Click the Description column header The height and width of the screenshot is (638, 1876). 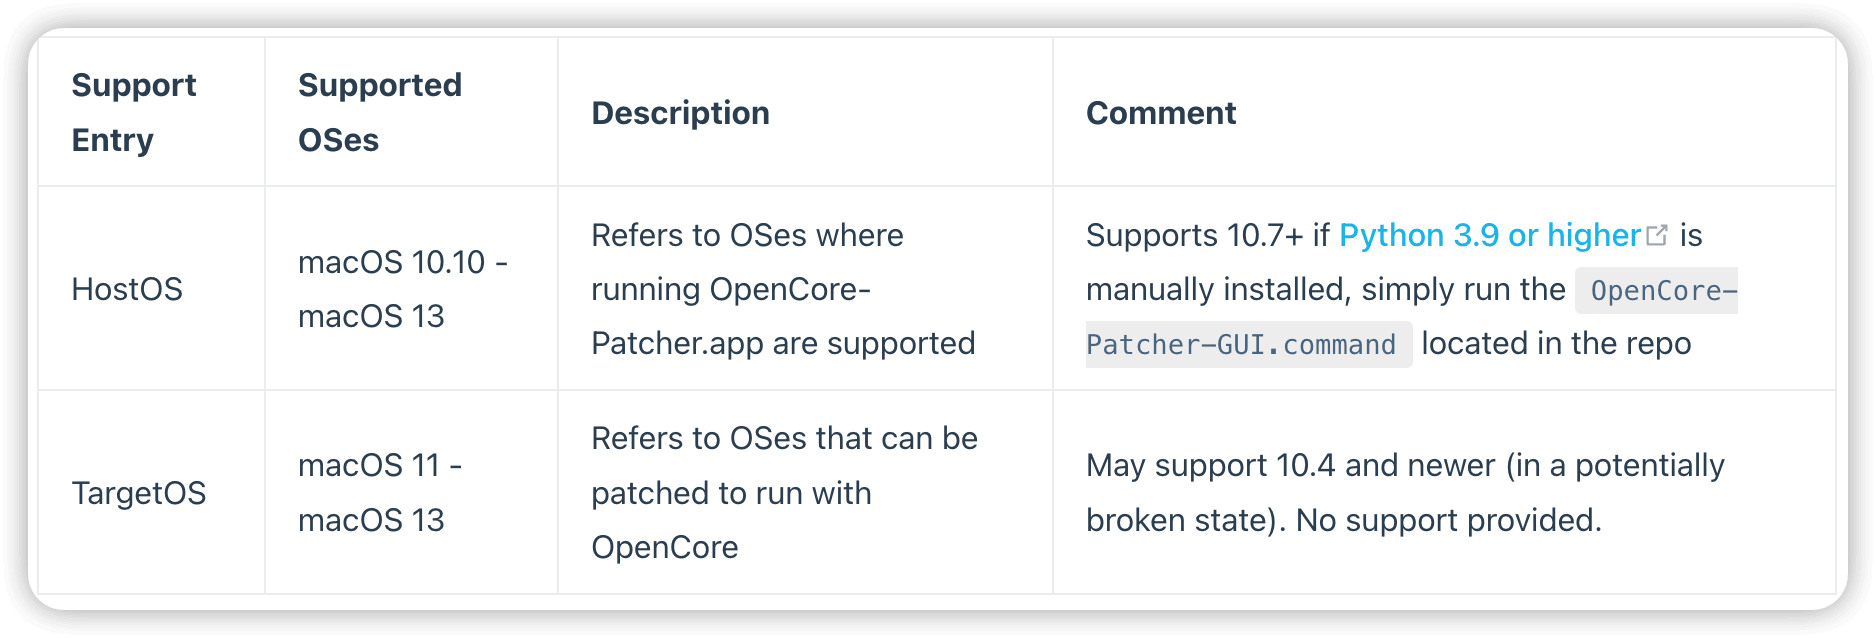680,113
